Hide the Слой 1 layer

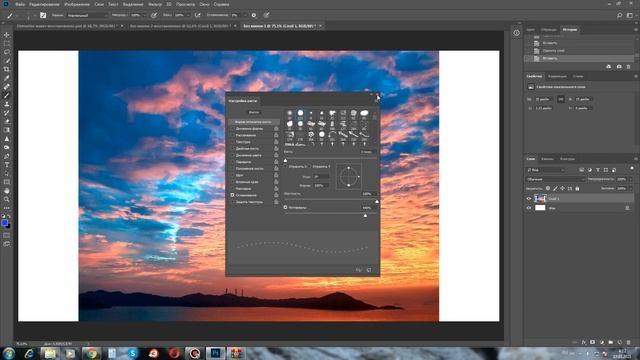tap(529, 199)
